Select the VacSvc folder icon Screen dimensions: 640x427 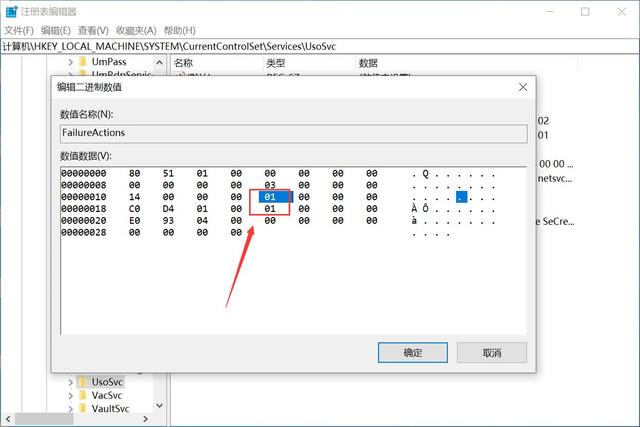pos(83,395)
